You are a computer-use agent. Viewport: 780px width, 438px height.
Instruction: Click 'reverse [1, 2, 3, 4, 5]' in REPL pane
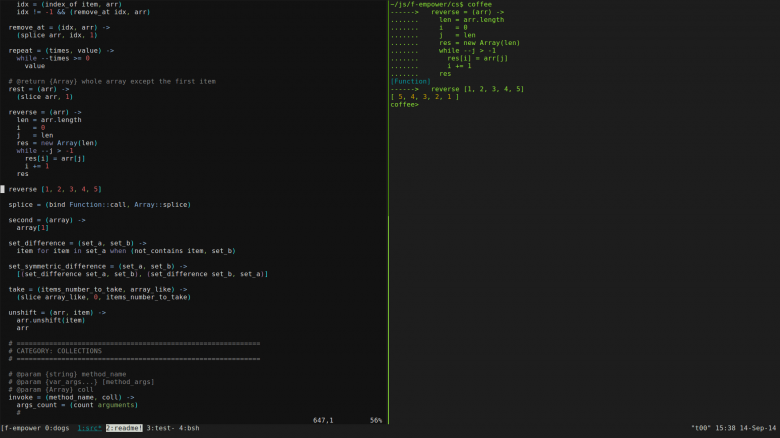[x=478, y=89]
